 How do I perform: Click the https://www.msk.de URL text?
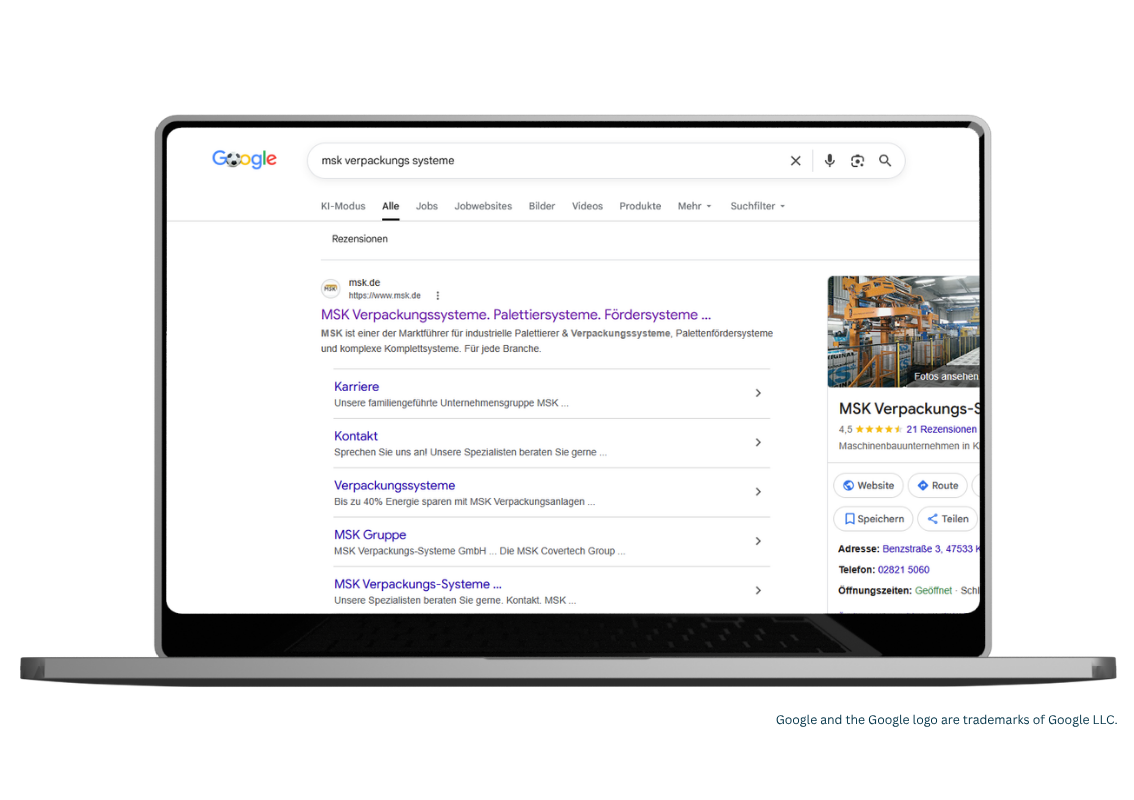click(384, 295)
